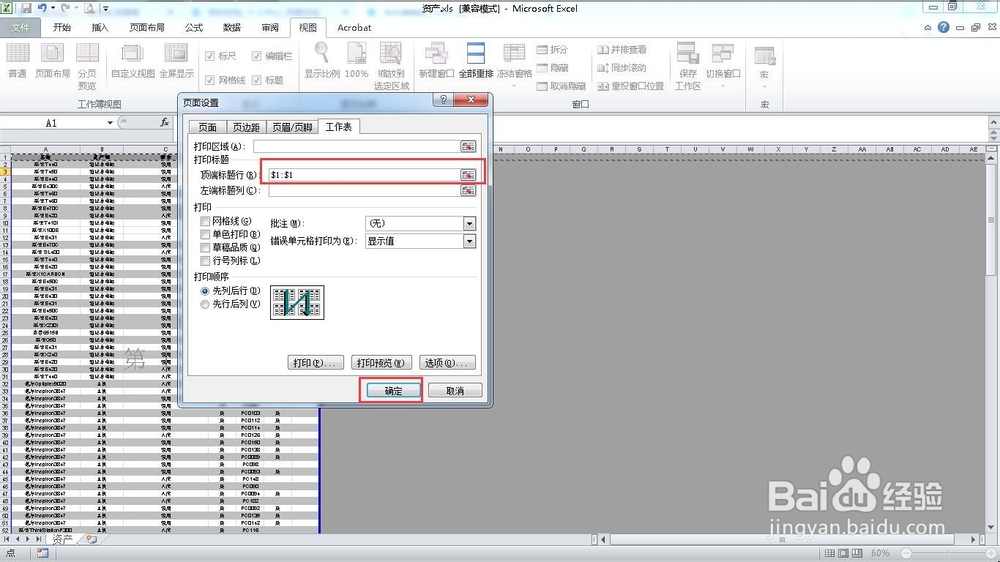Open the cell errors as (错误单元格打印为) dropdown

(469, 241)
